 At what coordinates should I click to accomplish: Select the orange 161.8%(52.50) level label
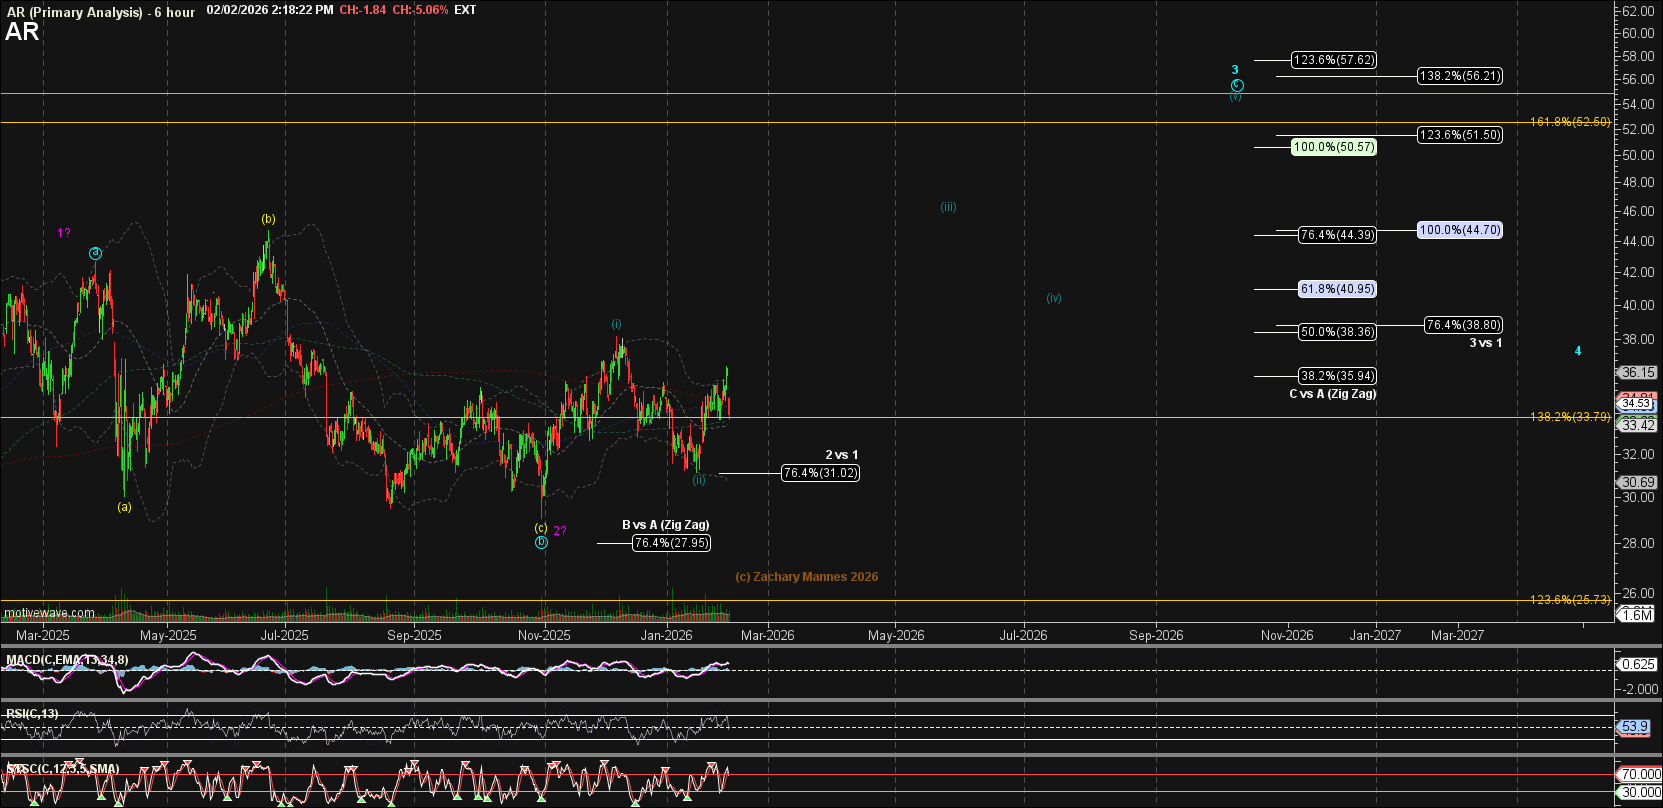[1569, 122]
